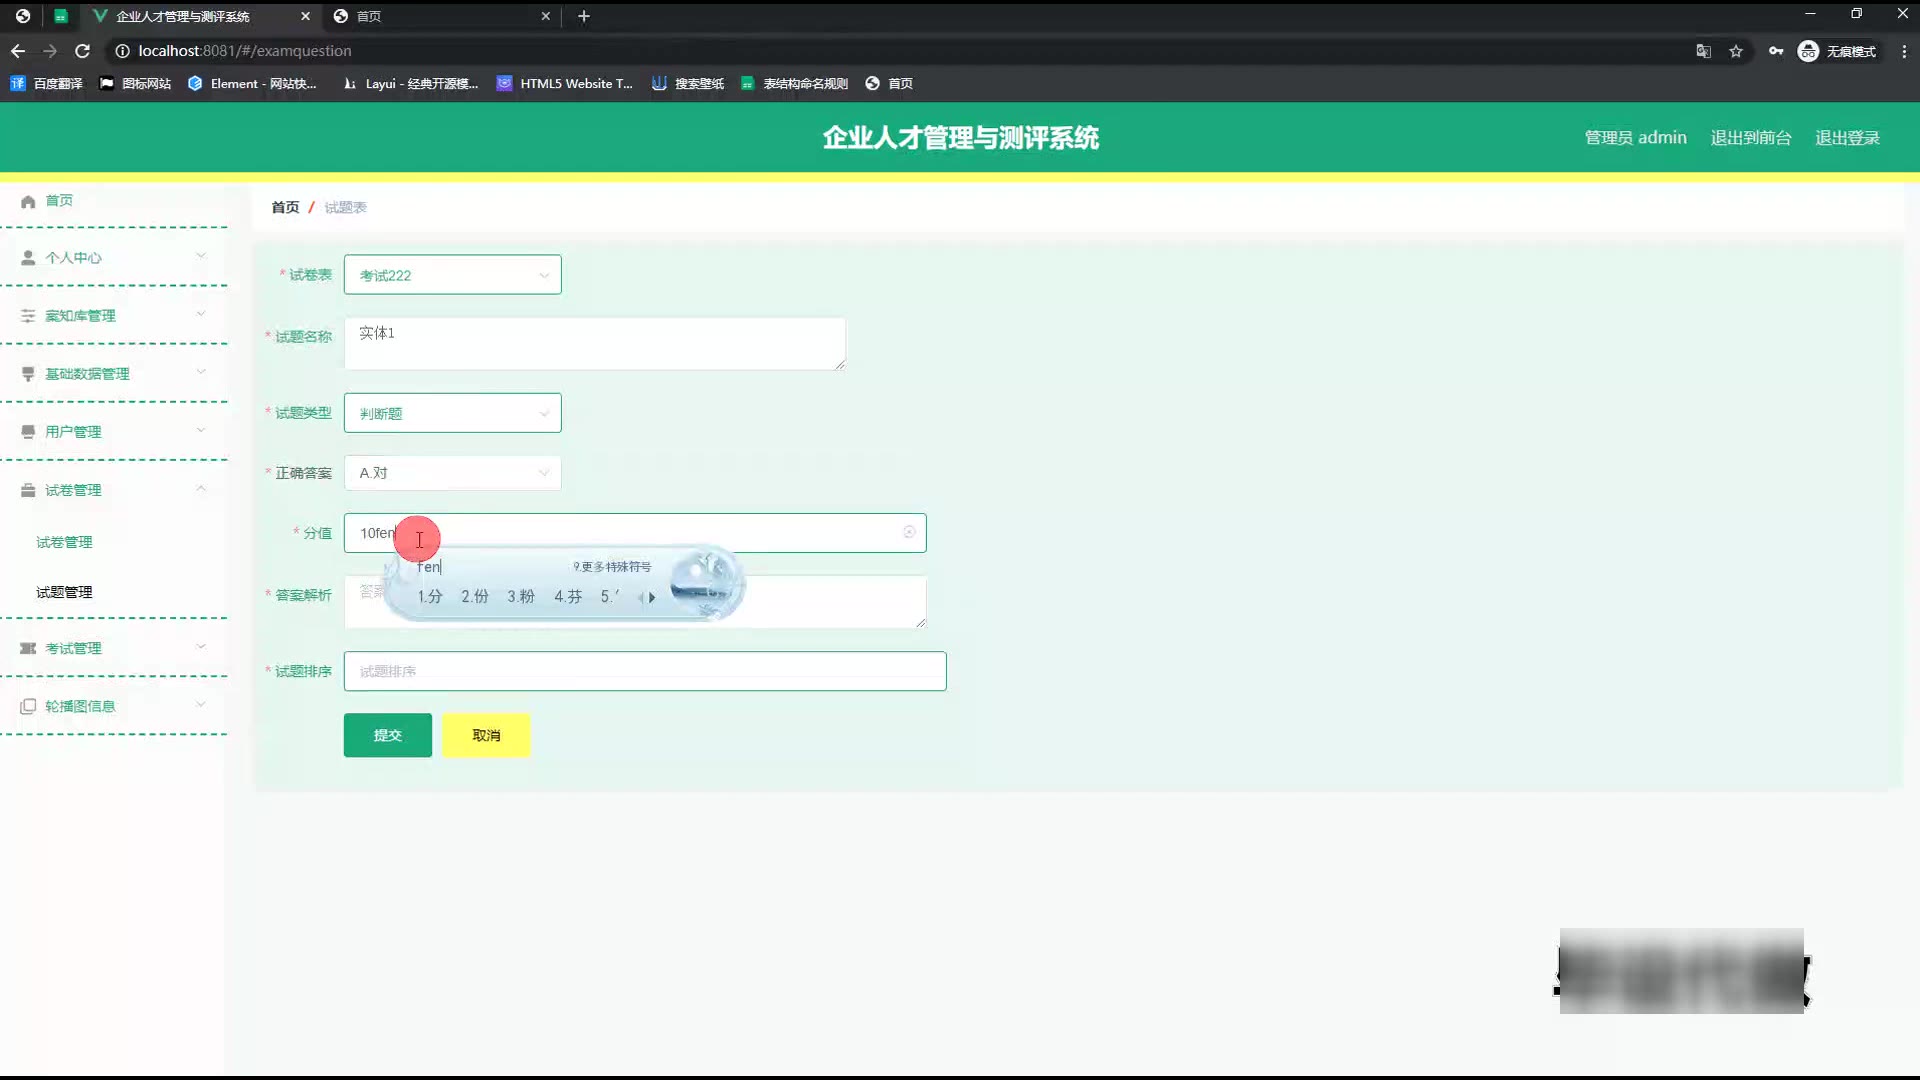The height and width of the screenshot is (1080, 1920).
Task: Open the 图标网站 bookmark
Action: pyautogui.click(x=136, y=84)
